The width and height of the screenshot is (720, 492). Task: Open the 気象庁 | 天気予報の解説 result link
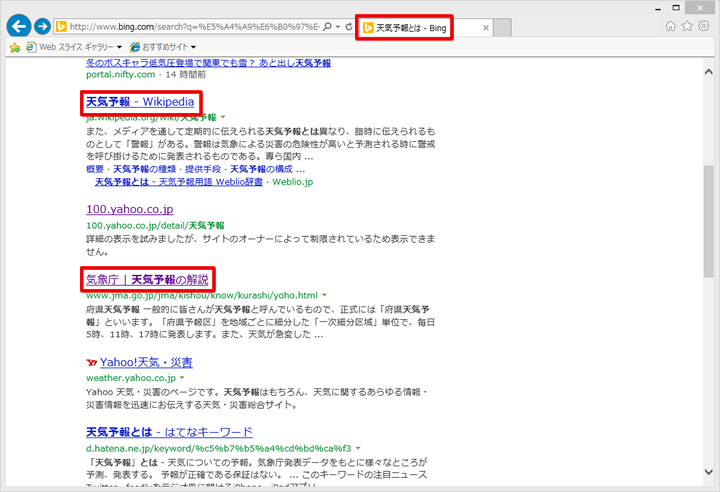click(x=147, y=279)
